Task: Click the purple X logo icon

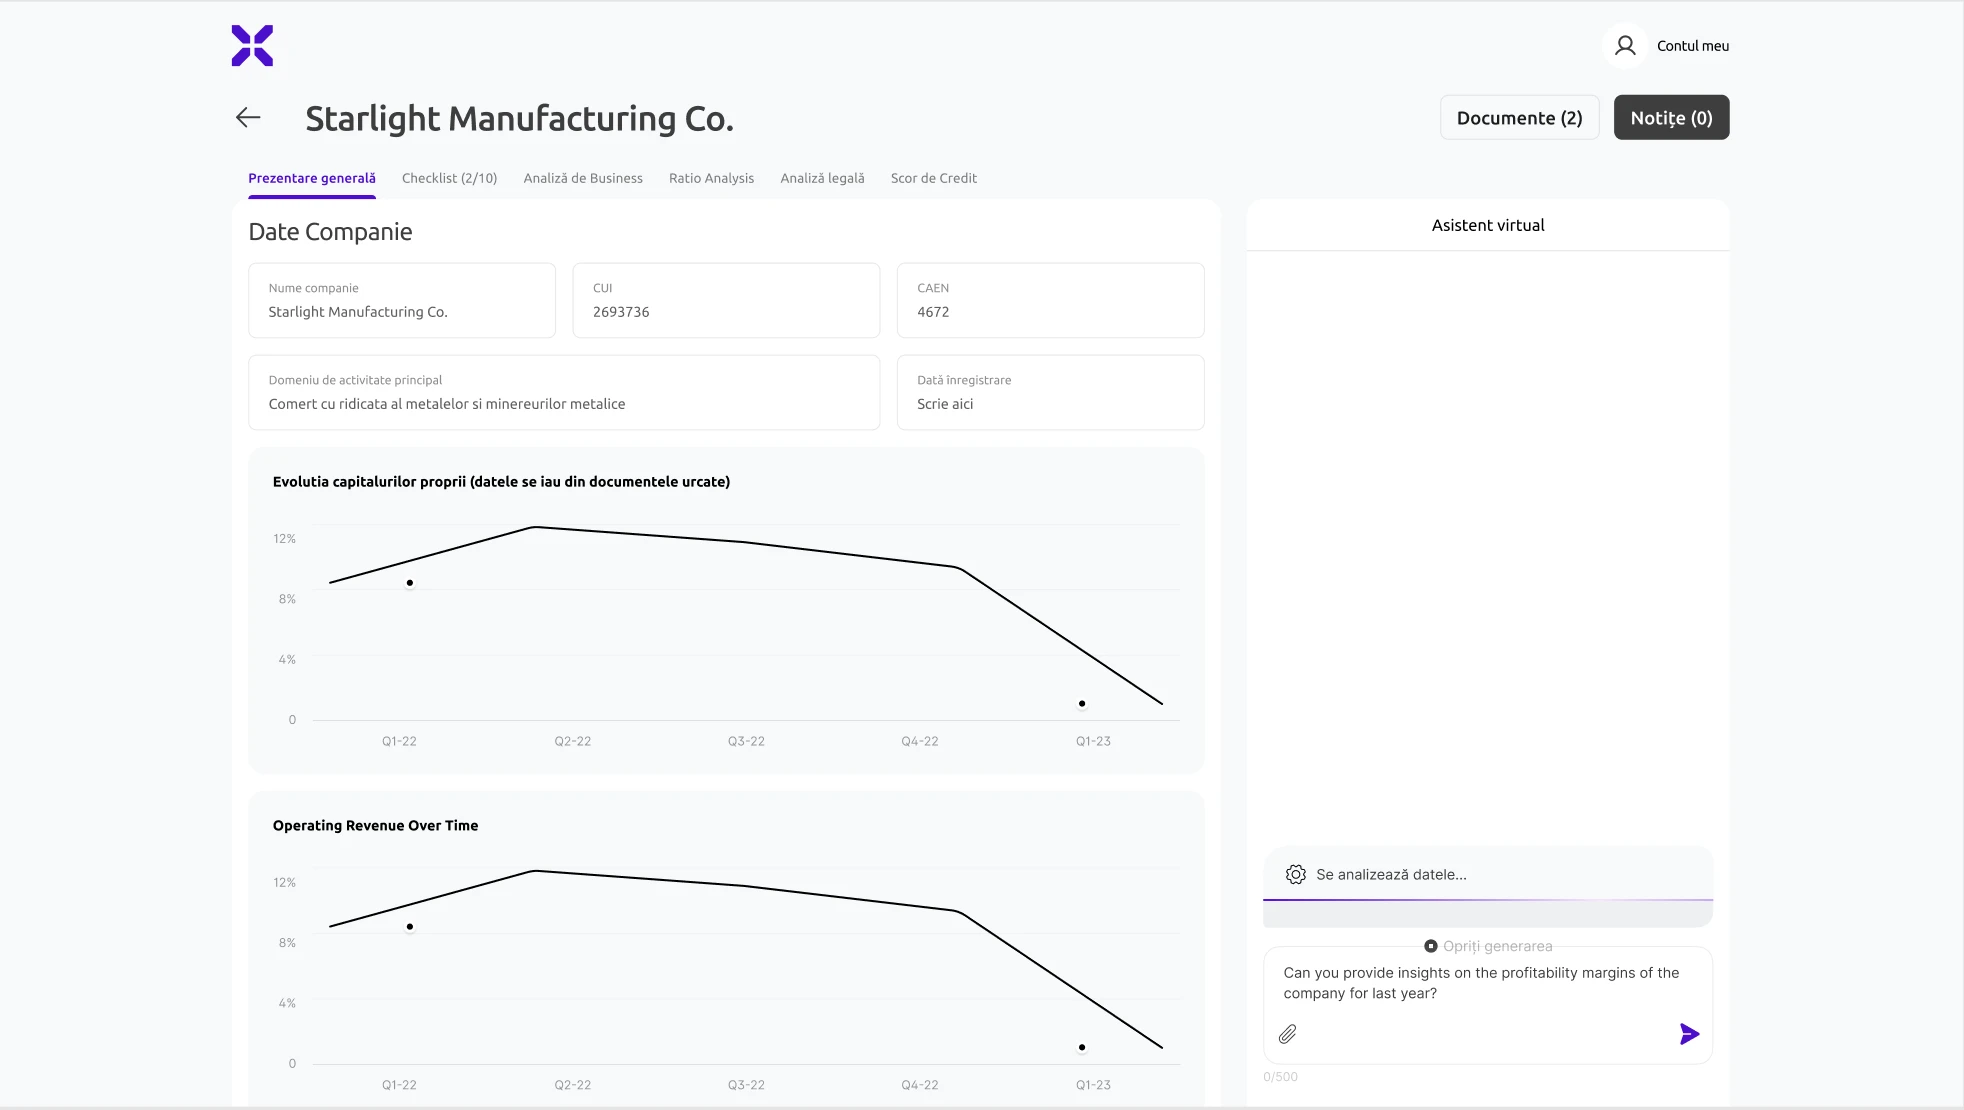Action: (252, 46)
